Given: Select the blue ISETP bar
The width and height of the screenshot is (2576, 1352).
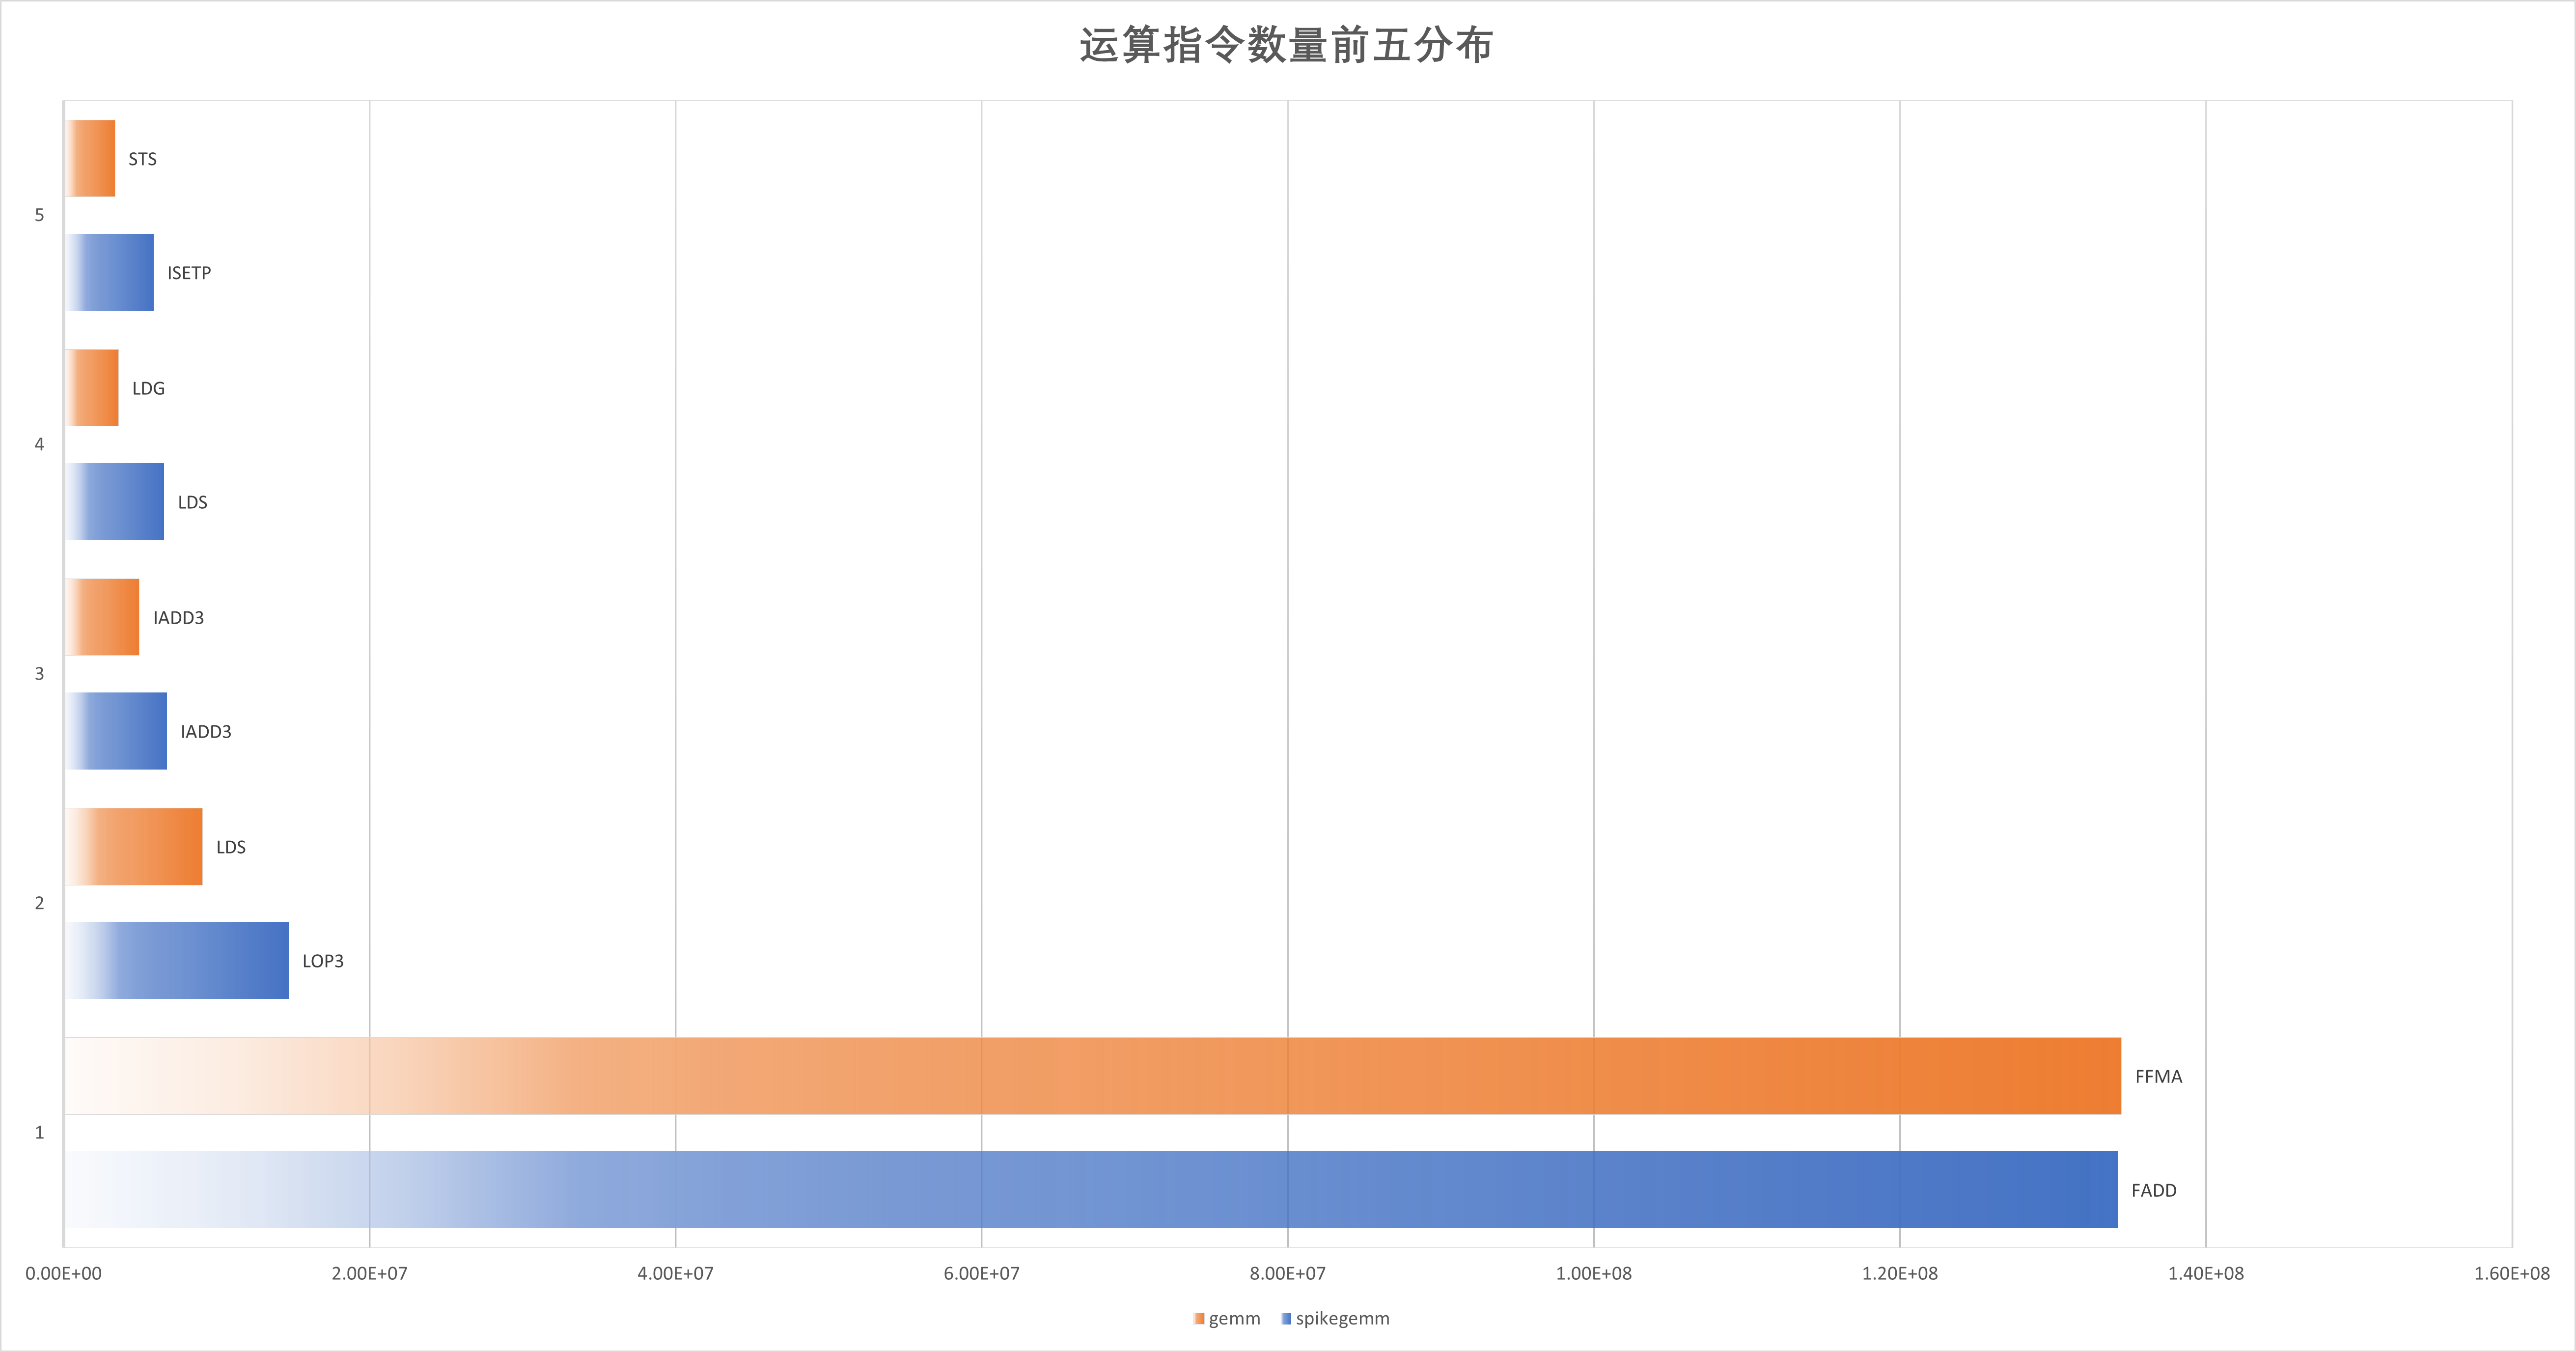Looking at the screenshot, I should (x=109, y=273).
